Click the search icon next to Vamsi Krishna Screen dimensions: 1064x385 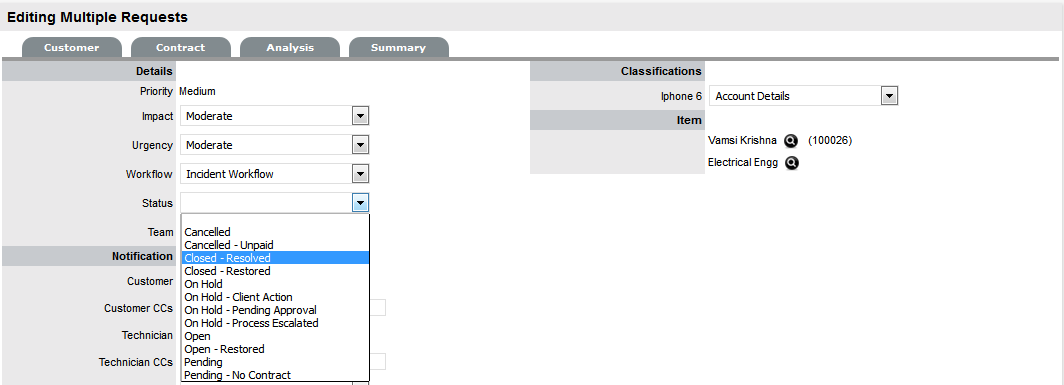791,141
